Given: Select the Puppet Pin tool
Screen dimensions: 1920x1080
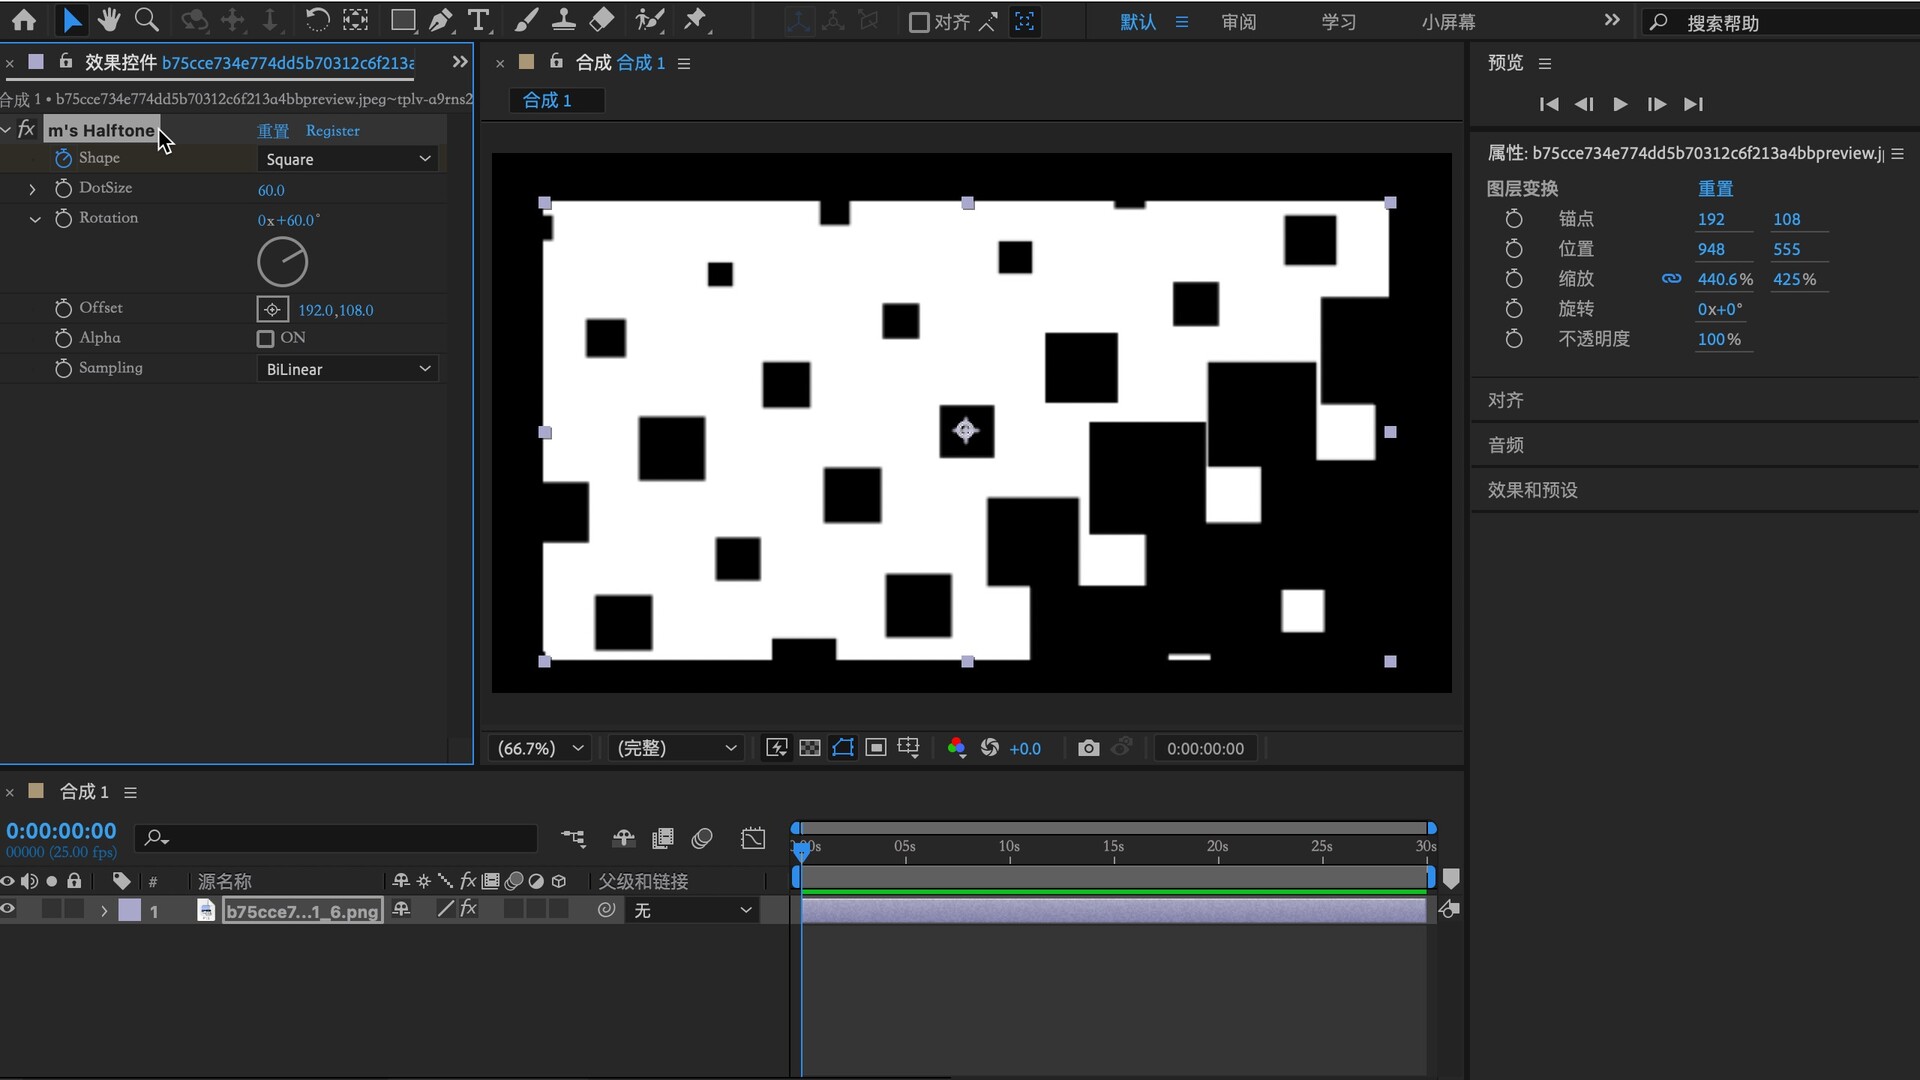Looking at the screenshot, I should (695, 20).
